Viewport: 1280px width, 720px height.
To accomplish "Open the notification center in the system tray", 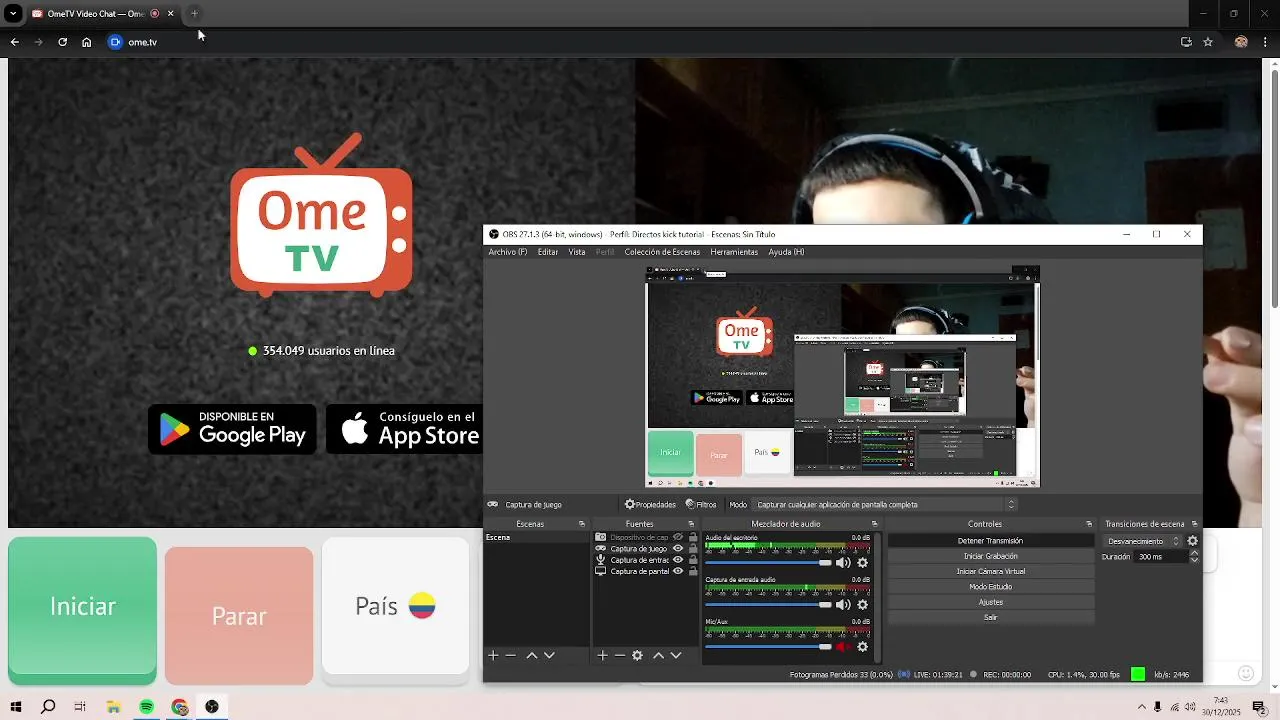I will pos(1259,707).
